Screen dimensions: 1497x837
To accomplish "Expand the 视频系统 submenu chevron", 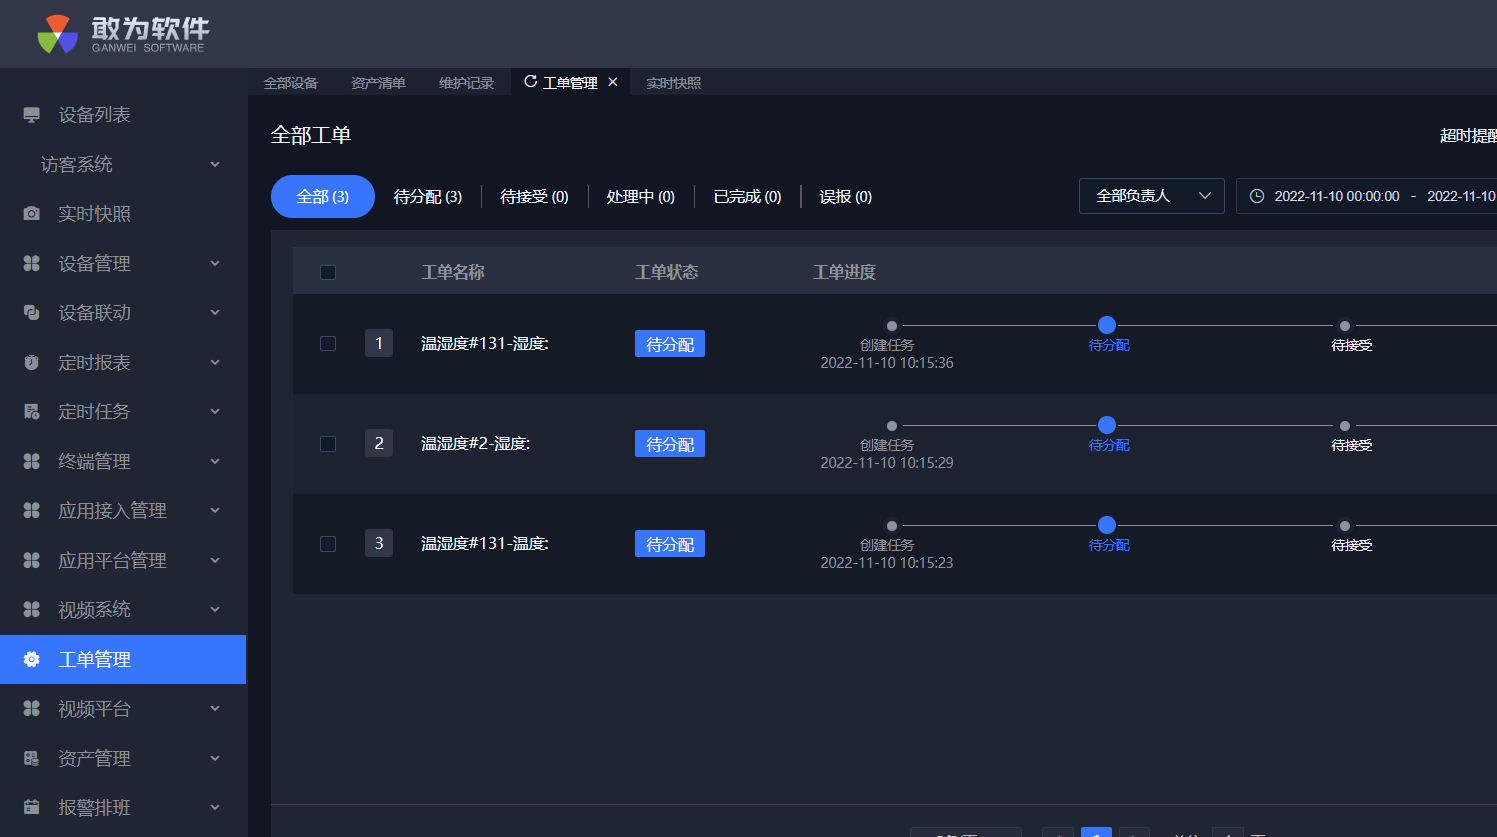I will coord(215,609).
